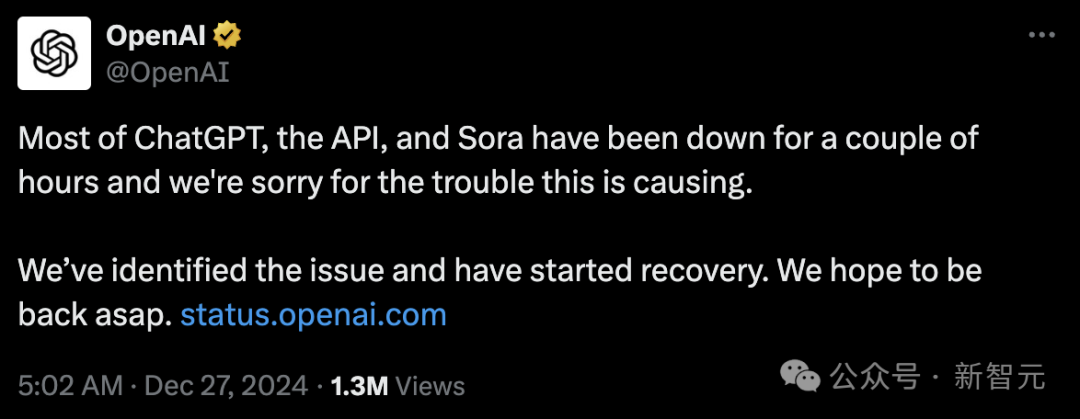The height and width of the screenshot is (419, 1080).
Task: Click the back asap text before the link
Action: click(94, 316)
